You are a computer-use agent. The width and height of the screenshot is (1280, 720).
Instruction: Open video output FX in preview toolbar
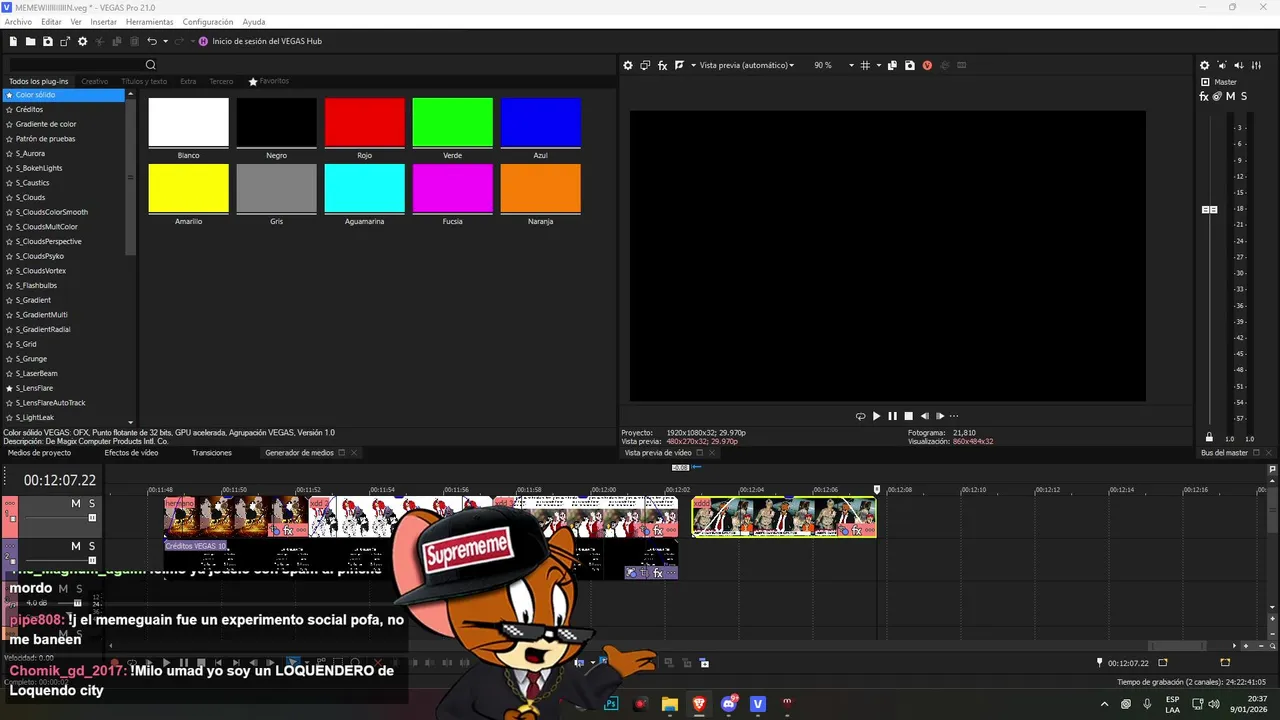click(662, 65)
